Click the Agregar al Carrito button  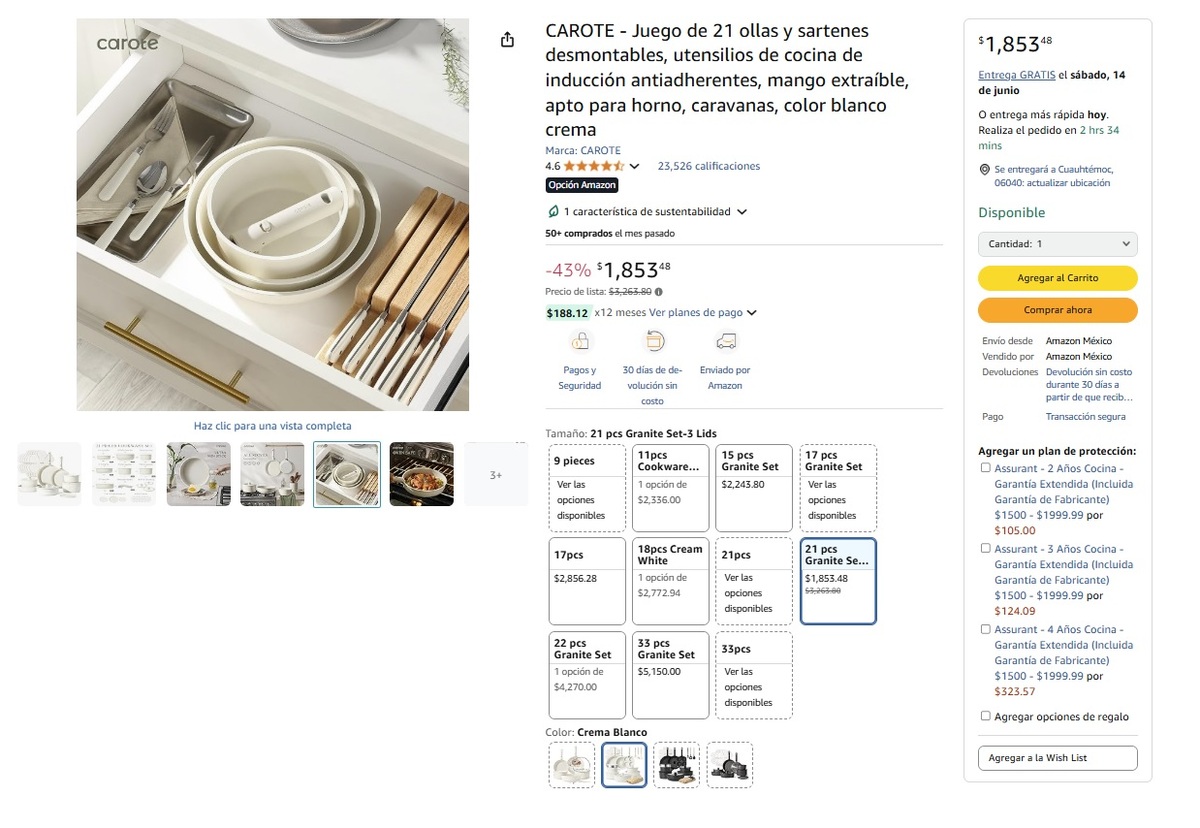click(1057, 278)
